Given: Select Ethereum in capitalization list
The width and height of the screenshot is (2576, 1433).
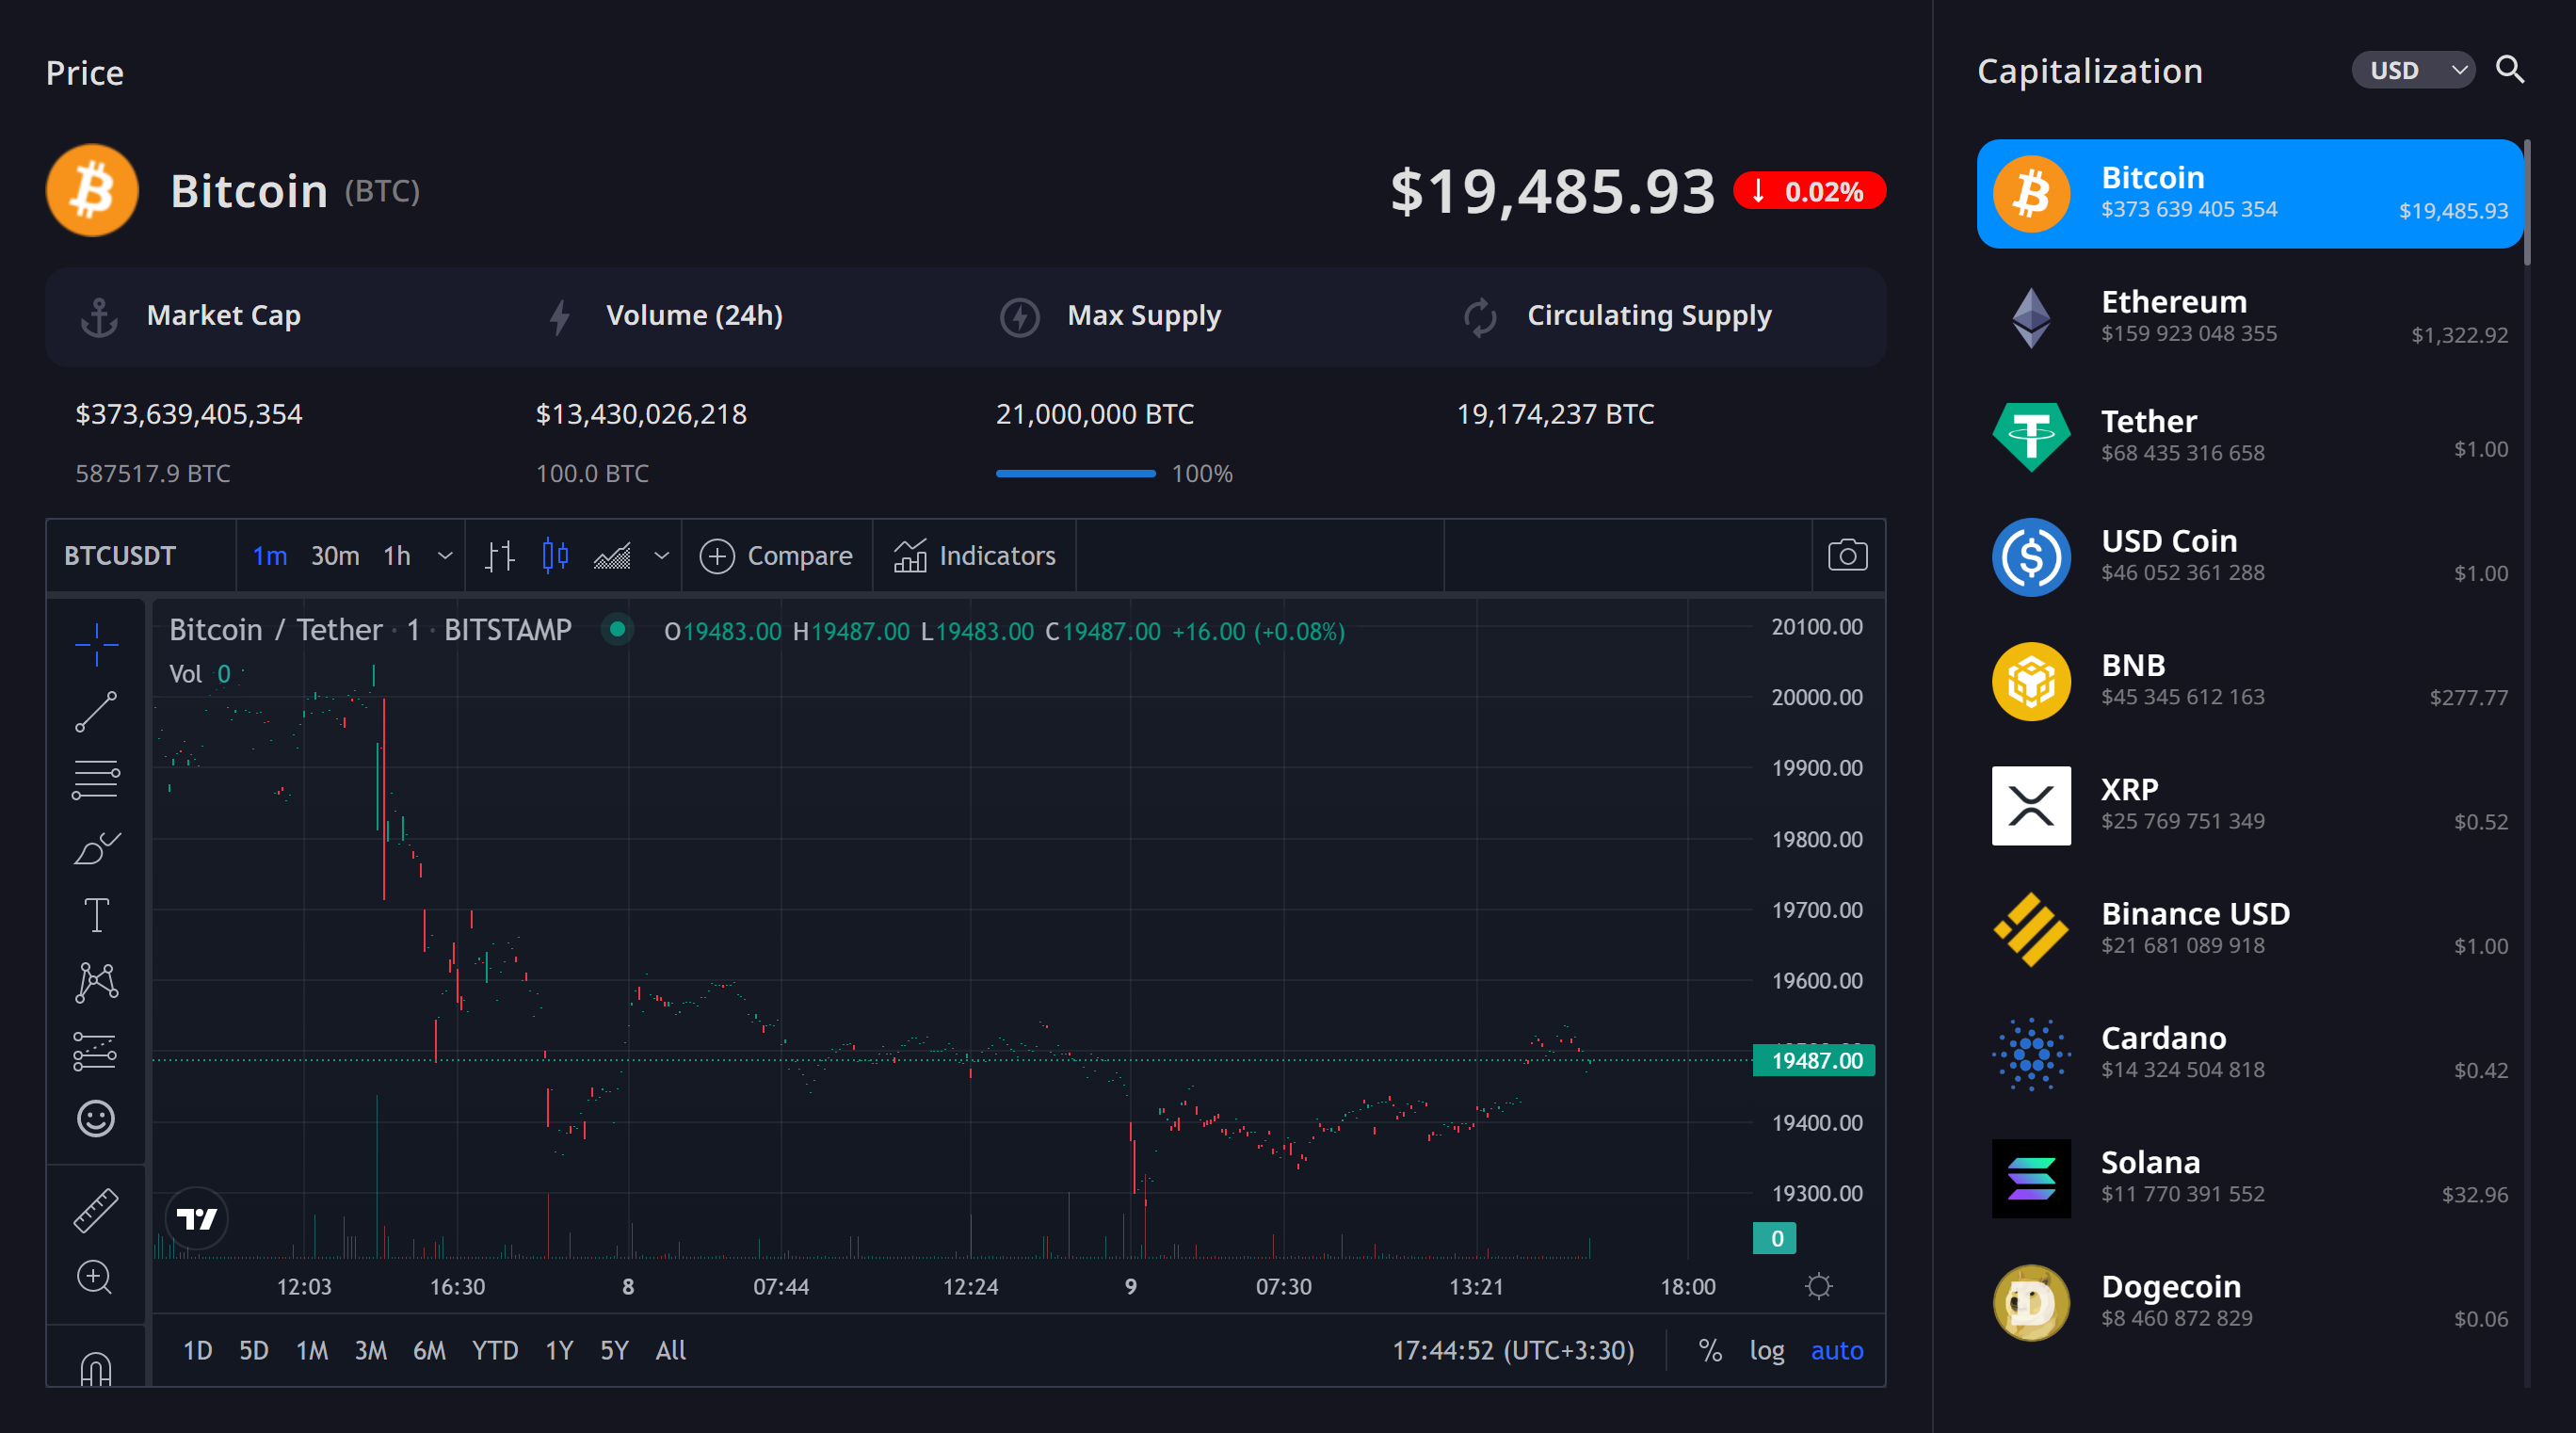Looking at the screenshot, I should click(x=2250, y=317).
